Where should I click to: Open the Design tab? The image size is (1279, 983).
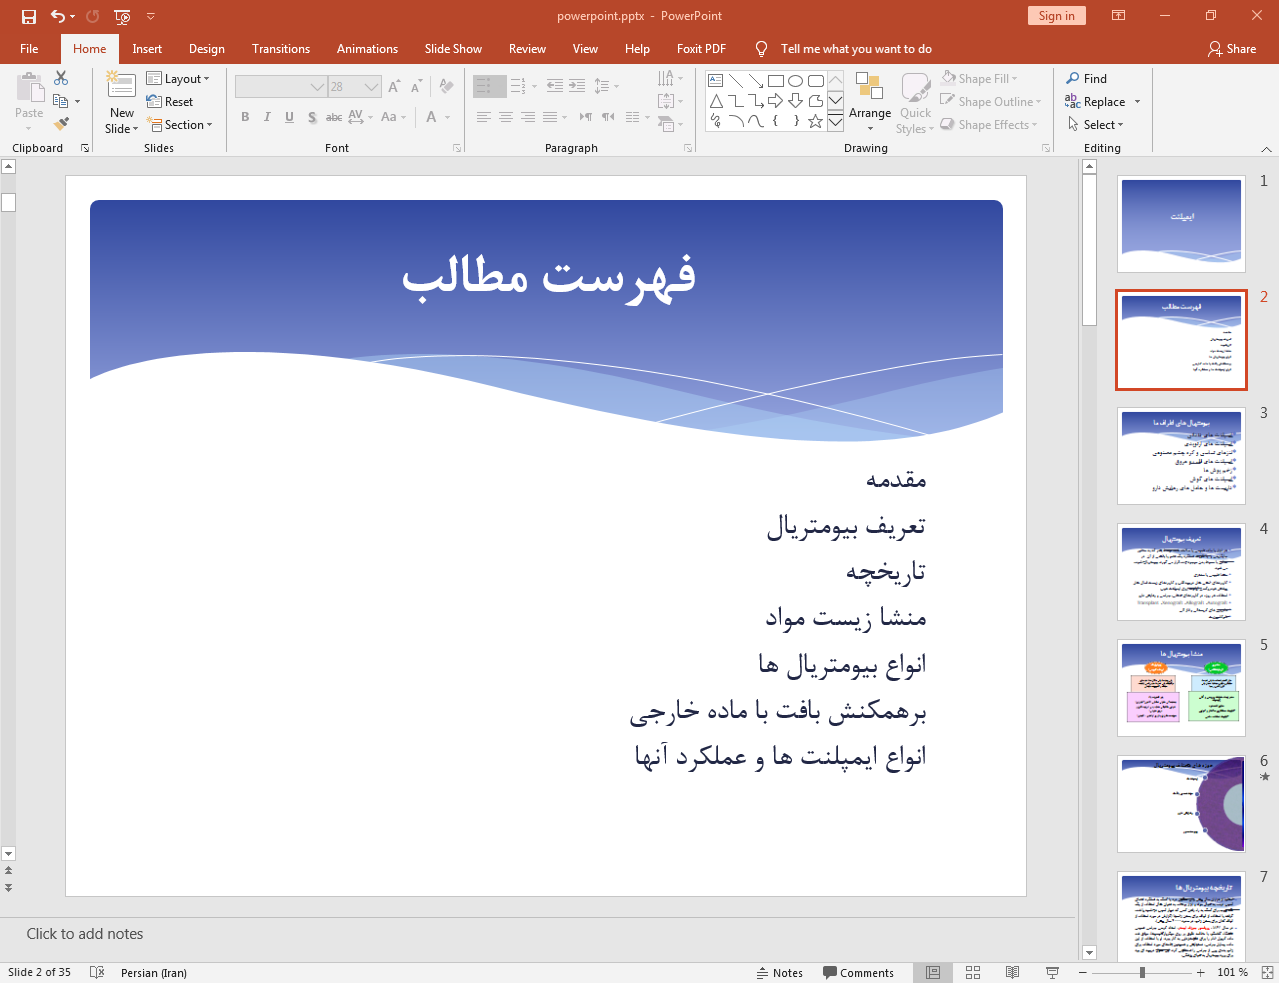click(206, 49)
